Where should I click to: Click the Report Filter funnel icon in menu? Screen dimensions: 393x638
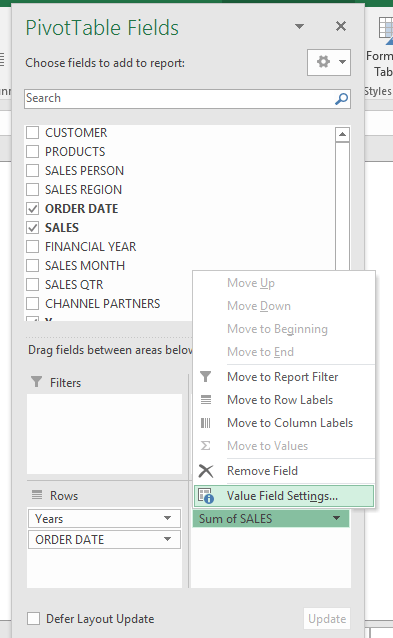click(x=206, y=377)
